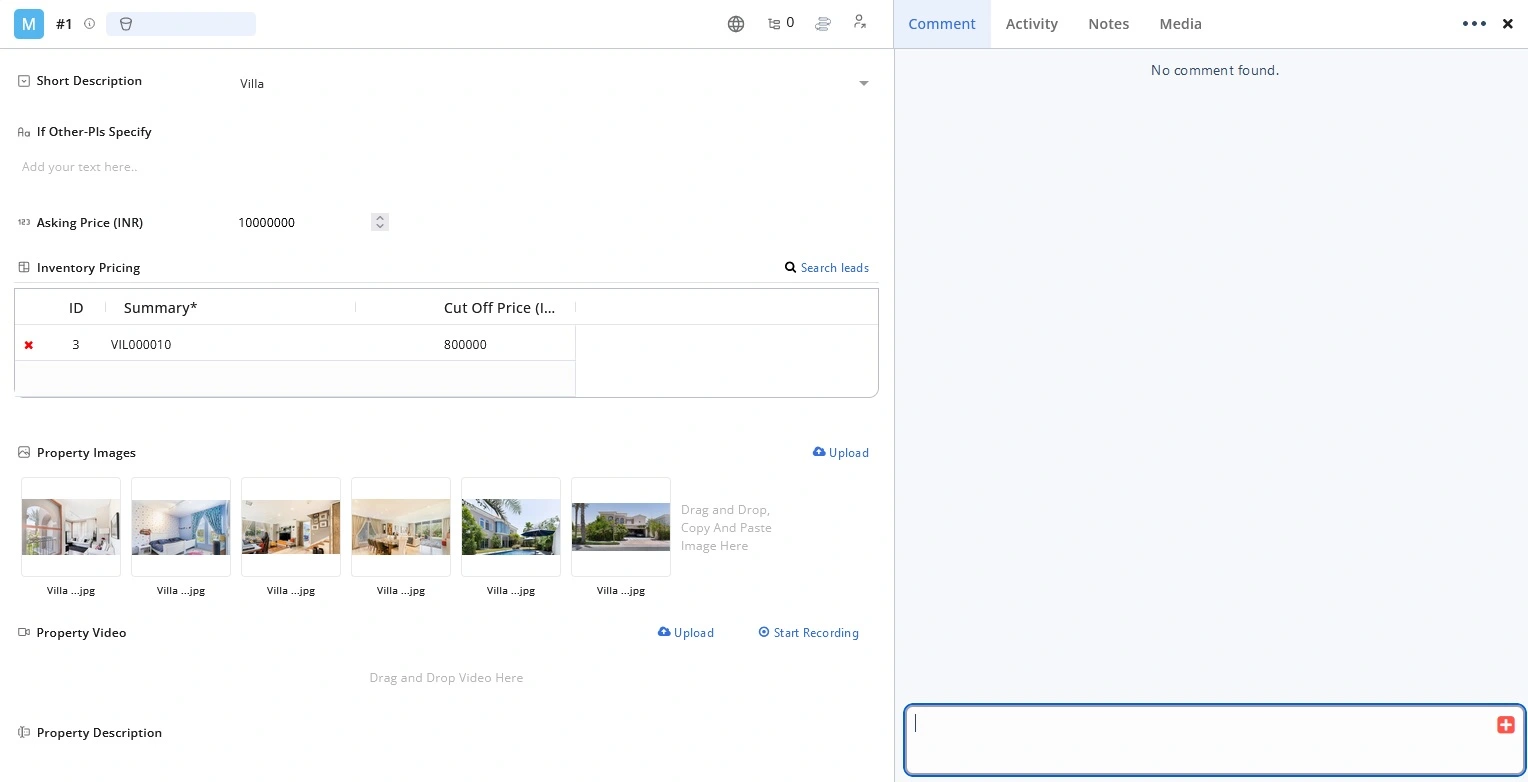
Task: Click the bucket icon in the header field
Action: pos(126,24)
